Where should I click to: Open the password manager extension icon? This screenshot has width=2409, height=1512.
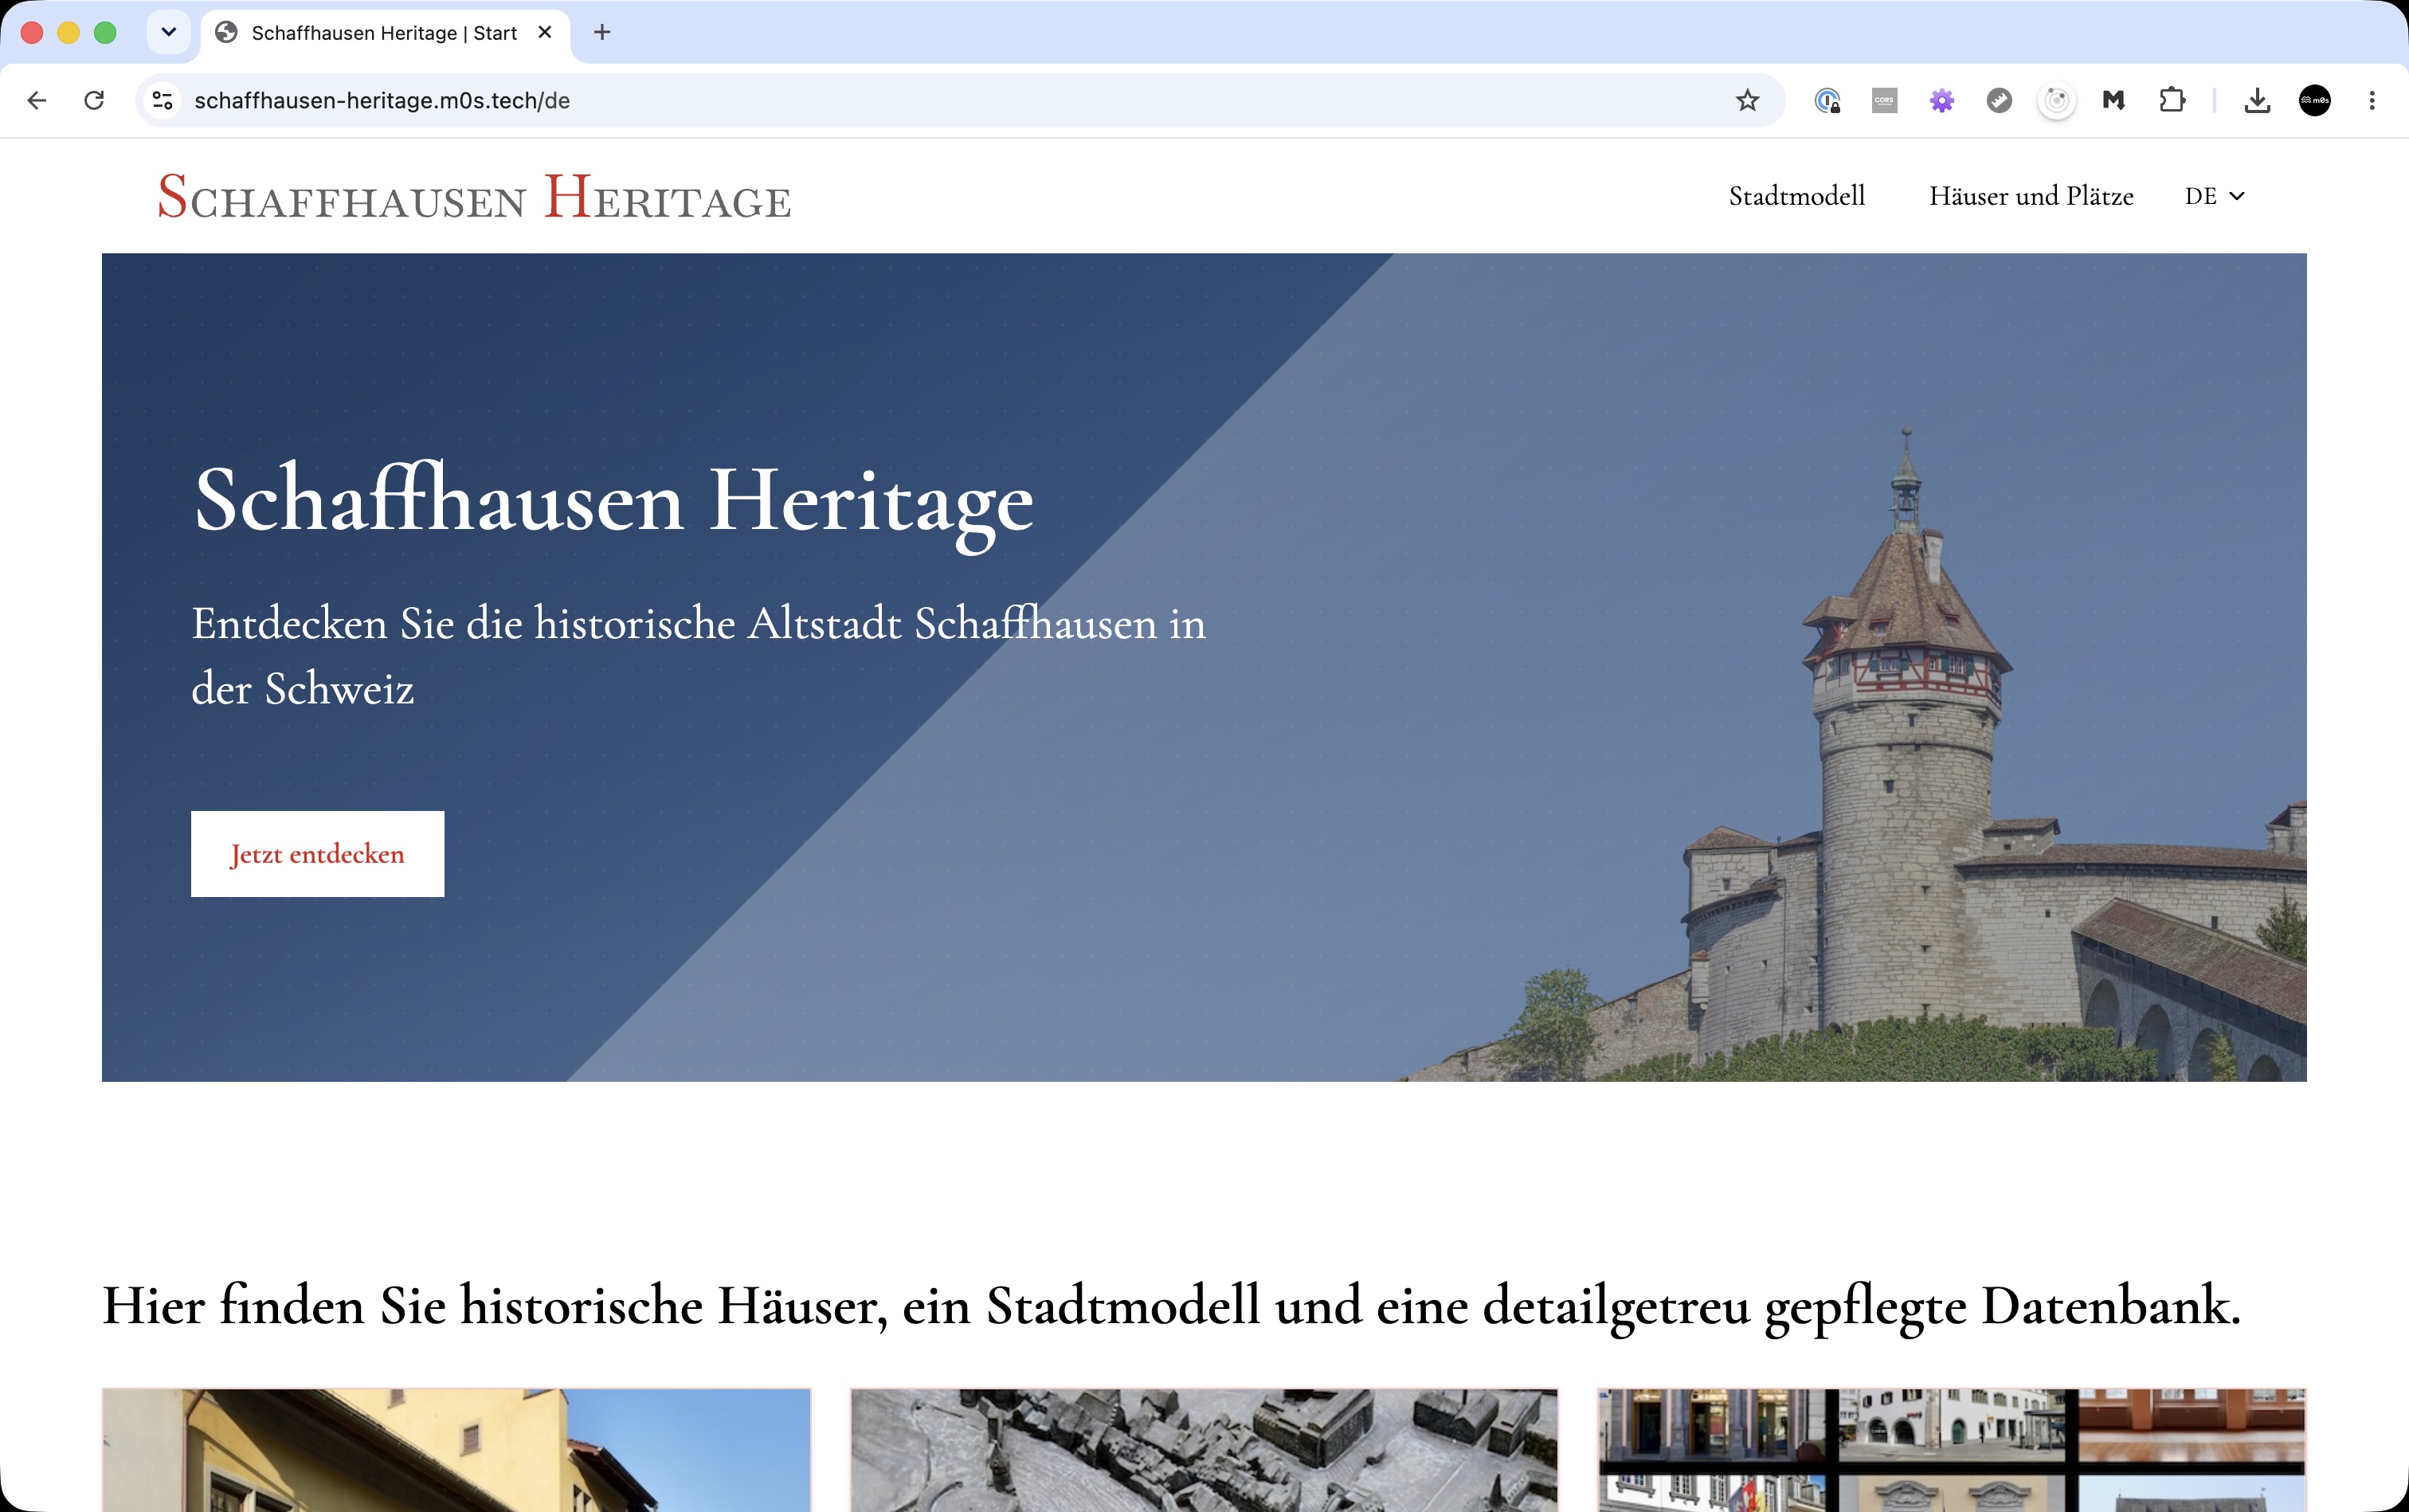point(1827,100)
